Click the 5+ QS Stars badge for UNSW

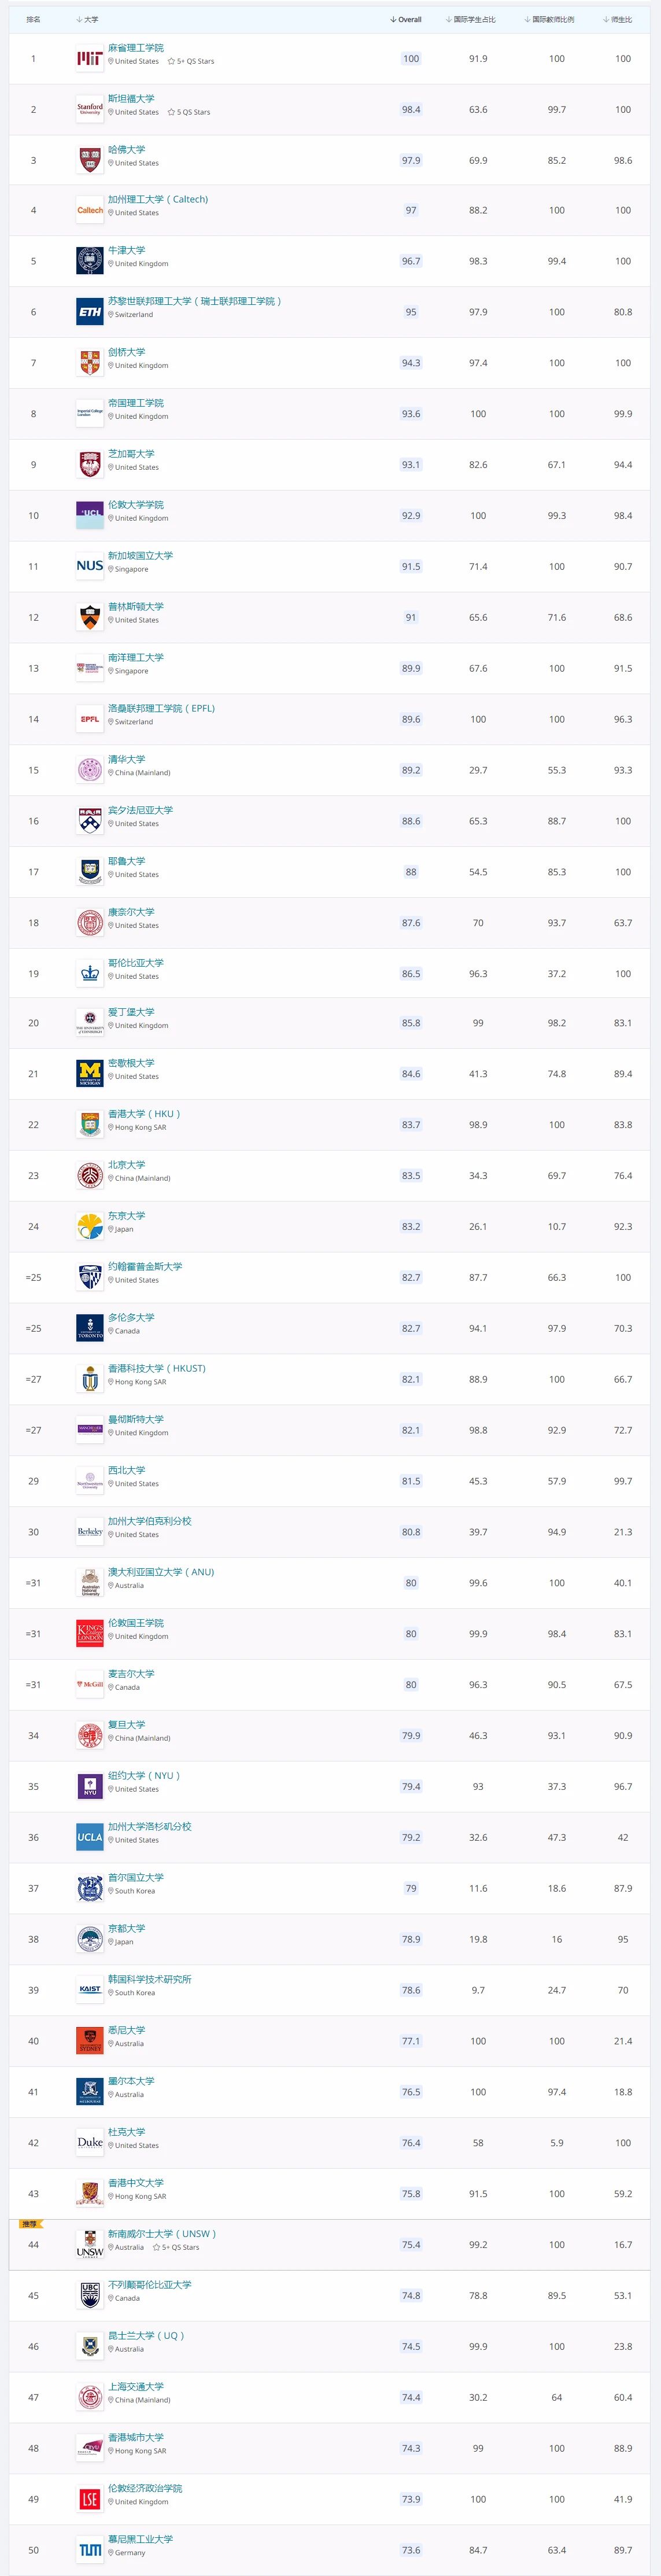tap(176, 2247)
